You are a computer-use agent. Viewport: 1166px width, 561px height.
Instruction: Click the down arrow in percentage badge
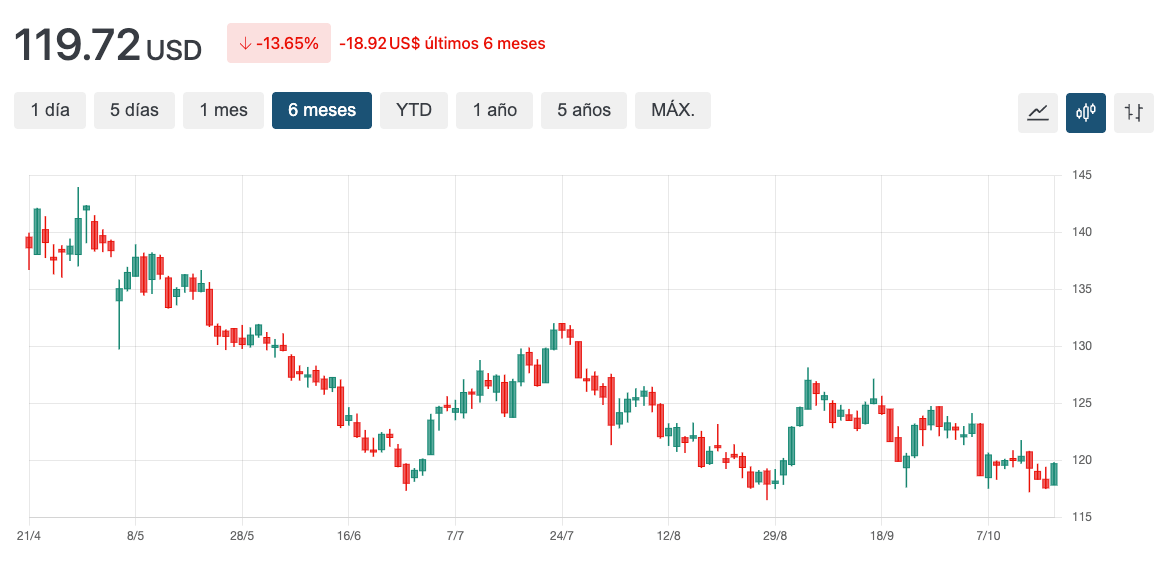tap(245, 43)
